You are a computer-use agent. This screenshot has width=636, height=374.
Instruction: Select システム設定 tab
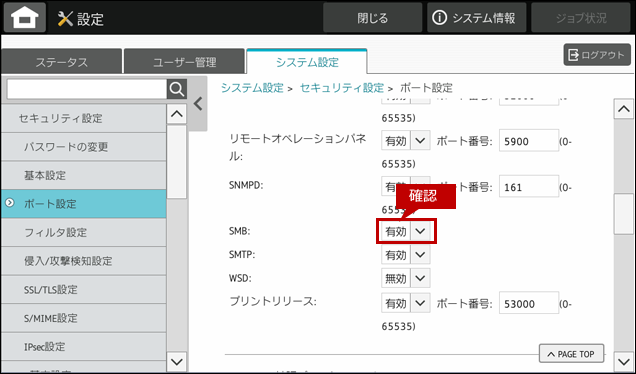click(307, 62)
